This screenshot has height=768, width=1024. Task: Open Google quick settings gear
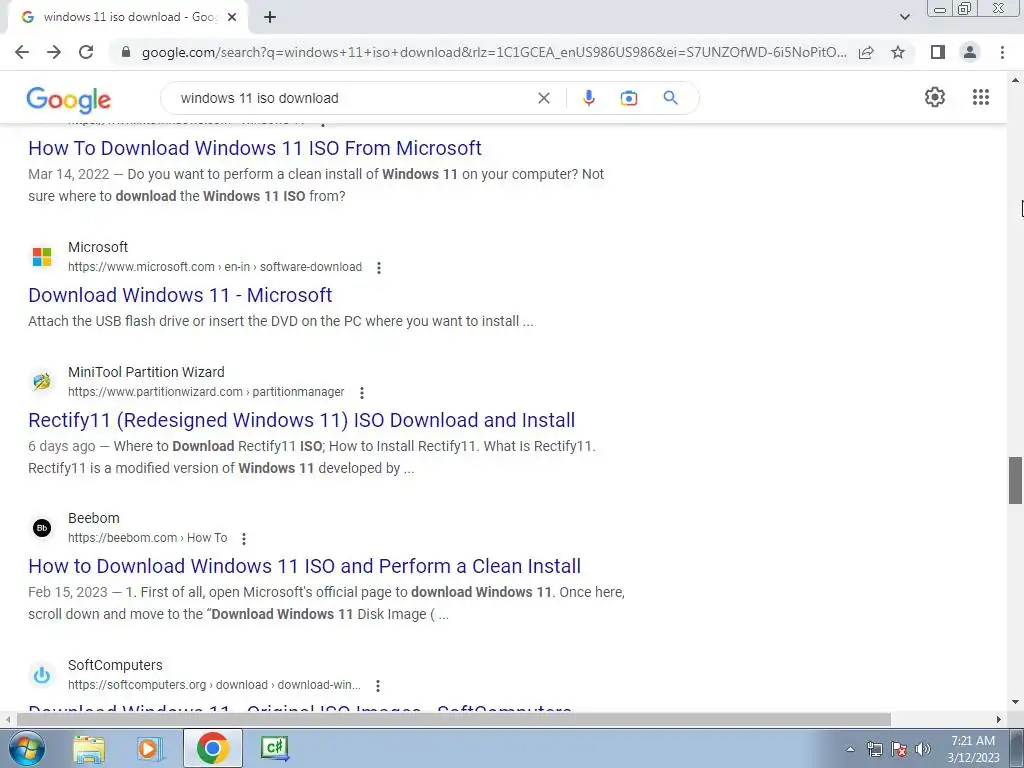(935, 97)
